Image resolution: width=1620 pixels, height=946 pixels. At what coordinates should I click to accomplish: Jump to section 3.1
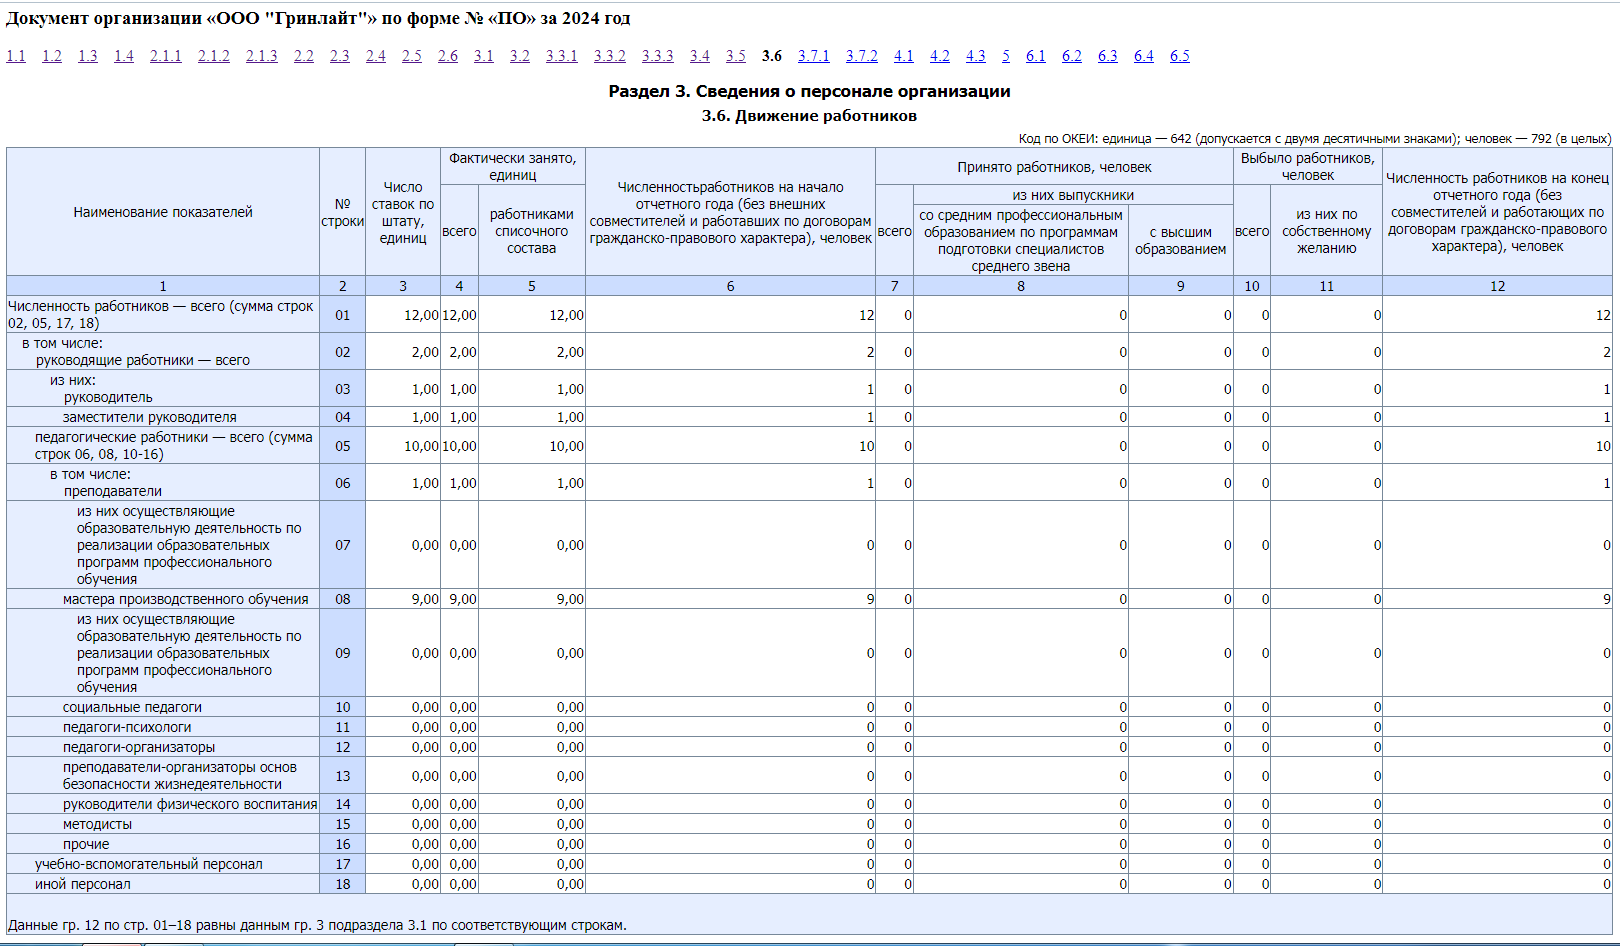pyautogui.click(x=484, y=56)
